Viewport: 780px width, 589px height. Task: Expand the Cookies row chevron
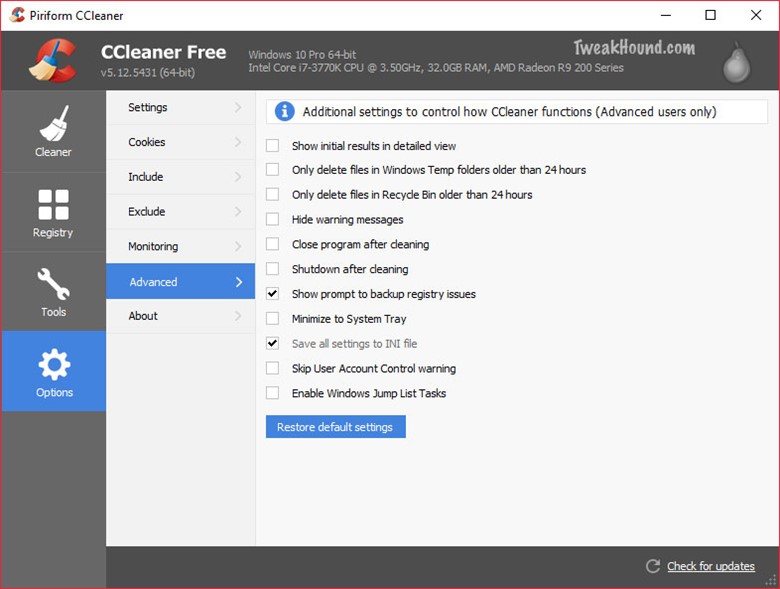click(238, 142)
